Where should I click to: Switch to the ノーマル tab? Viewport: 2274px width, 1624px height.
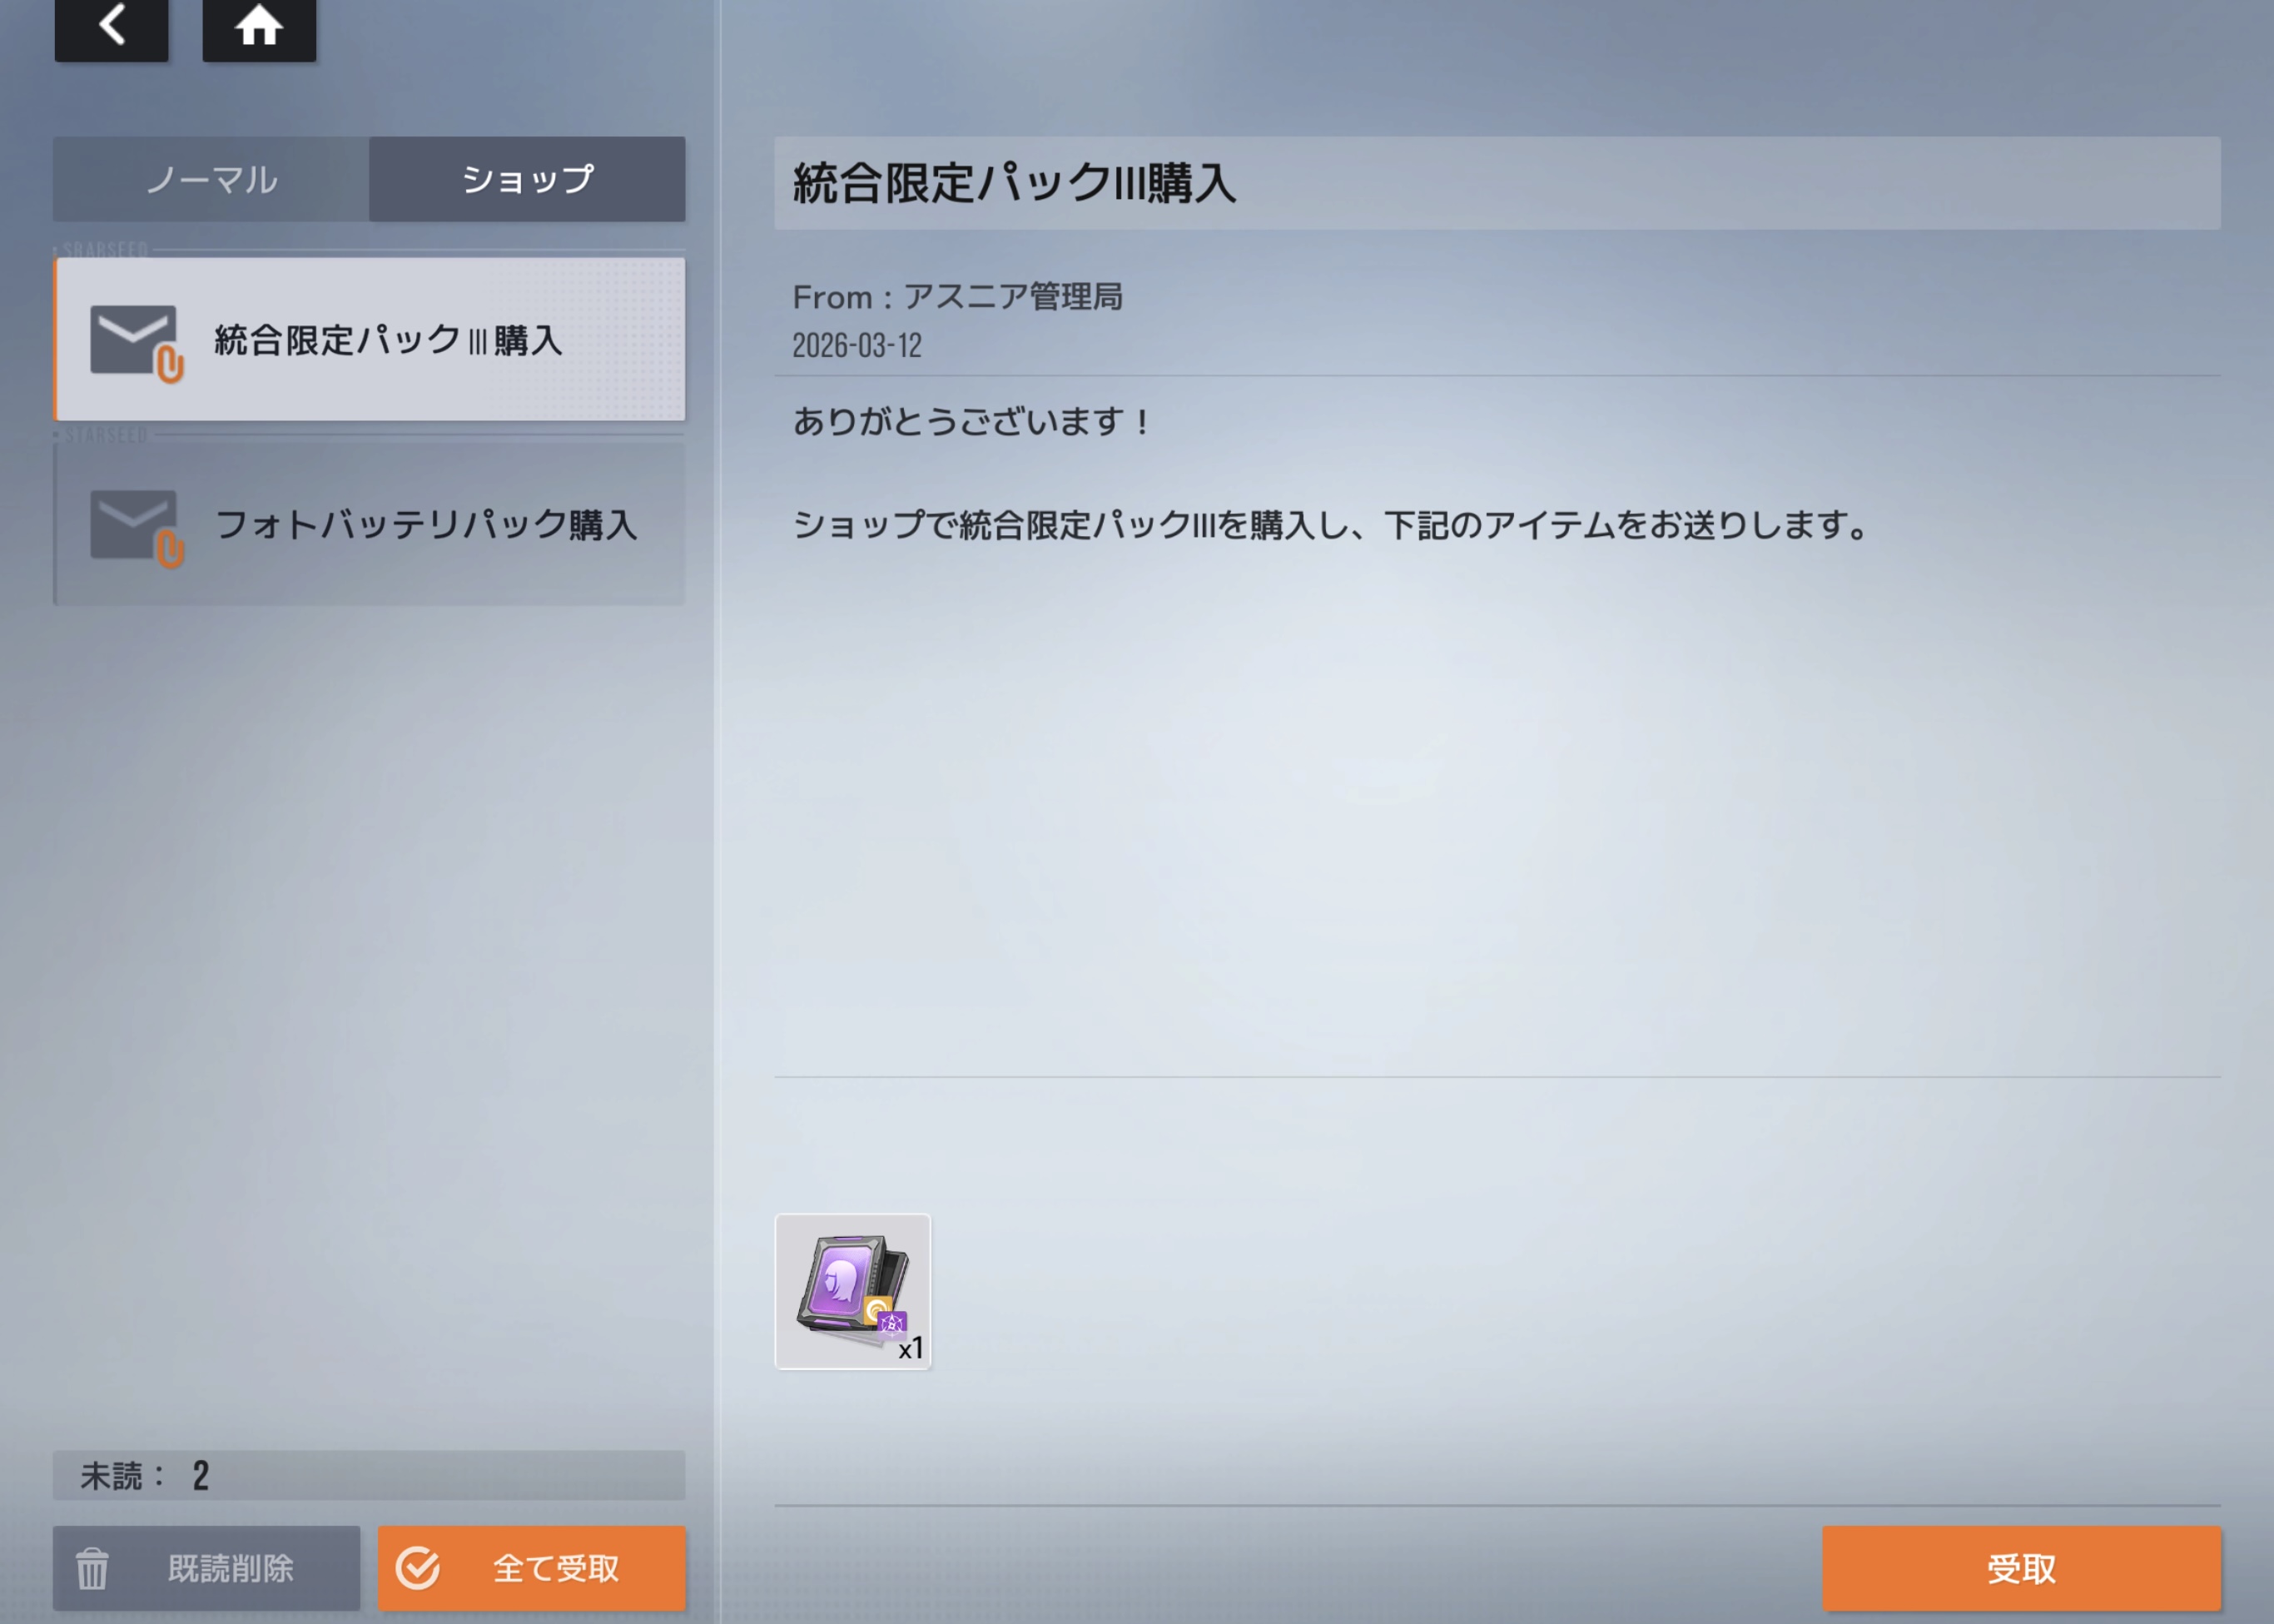[211, 179]
